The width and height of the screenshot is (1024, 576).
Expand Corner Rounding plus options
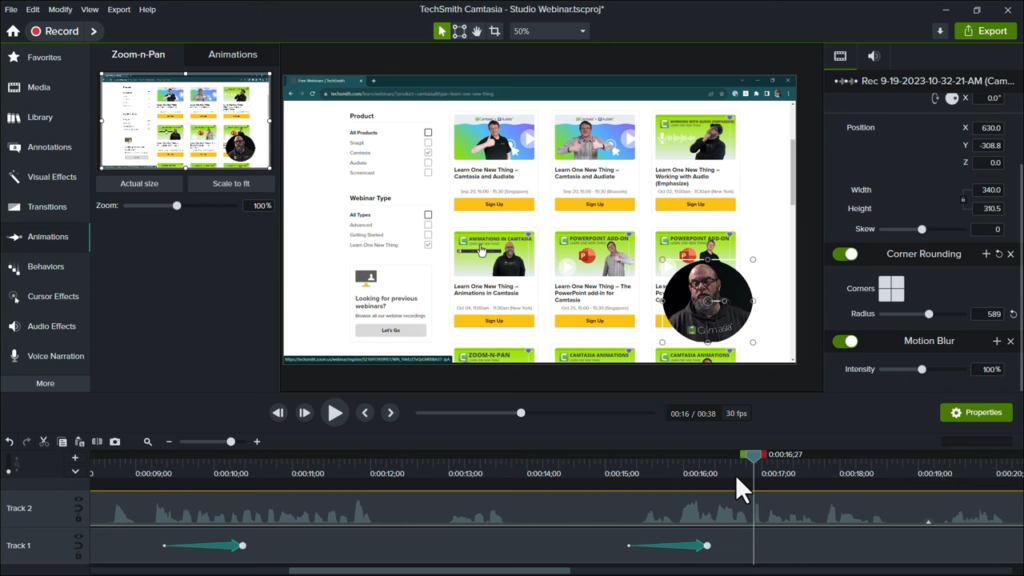(986, 254)
